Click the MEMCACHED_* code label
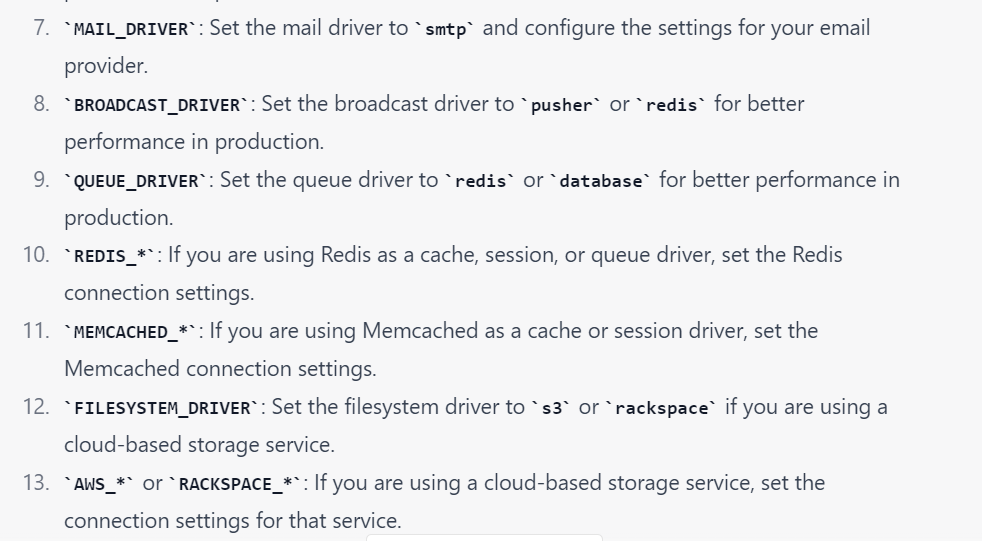The image size is (982, 541). click(x=131, y=332)
